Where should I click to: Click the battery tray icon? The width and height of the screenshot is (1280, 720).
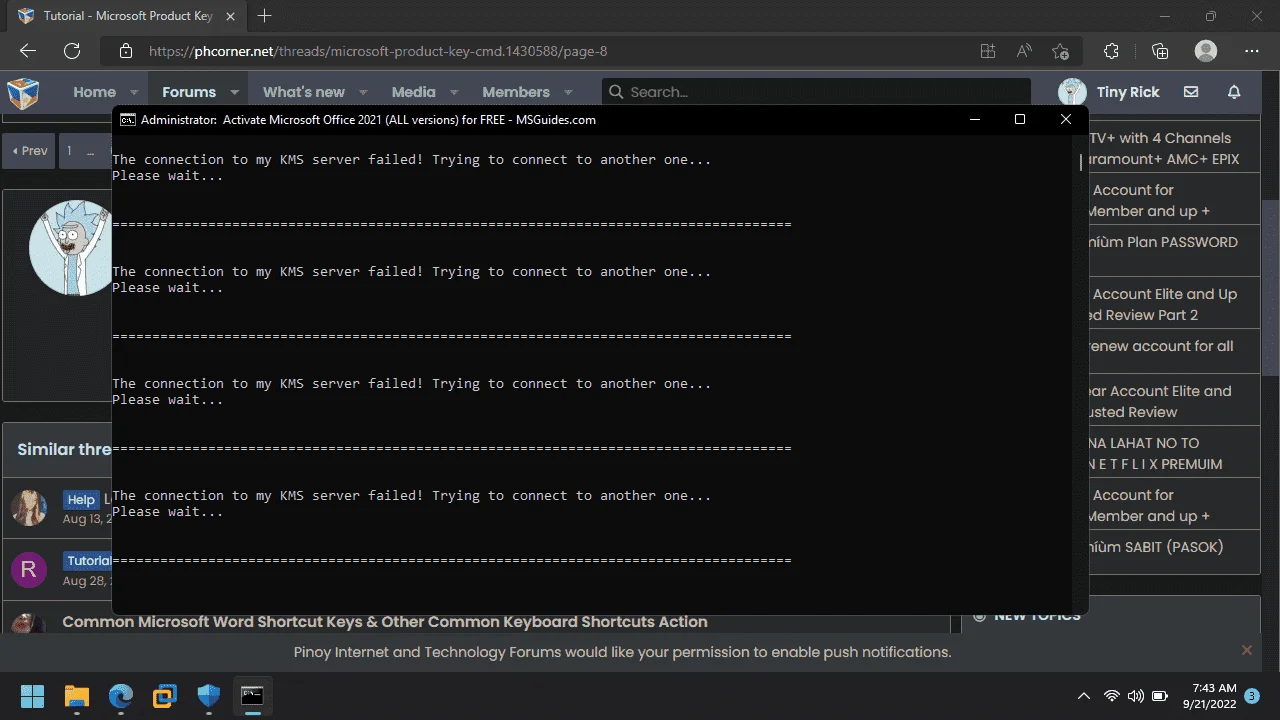tap(1160, 696)
